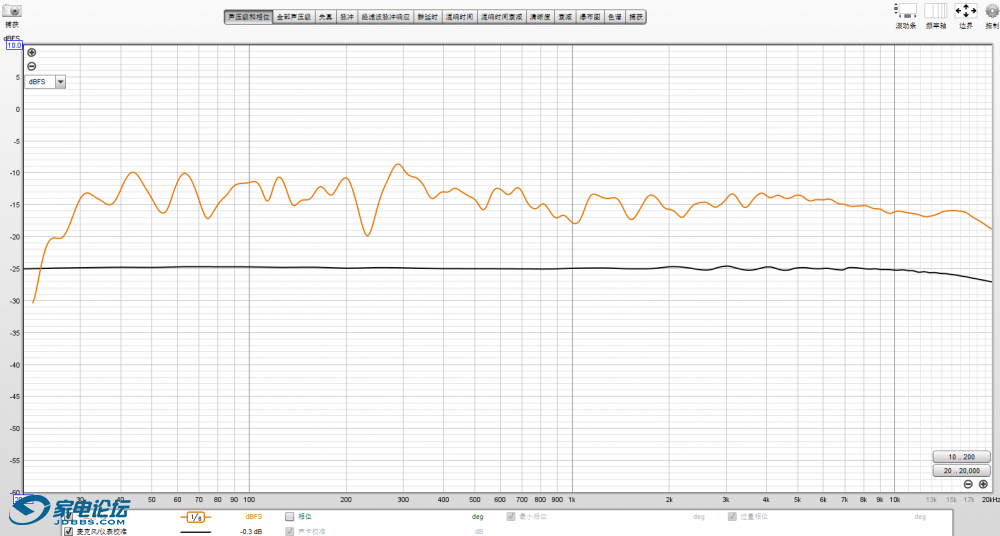Click the camera Capture (捕获) icon
This screenshot has height=536, width=1000.
point(13,11)
